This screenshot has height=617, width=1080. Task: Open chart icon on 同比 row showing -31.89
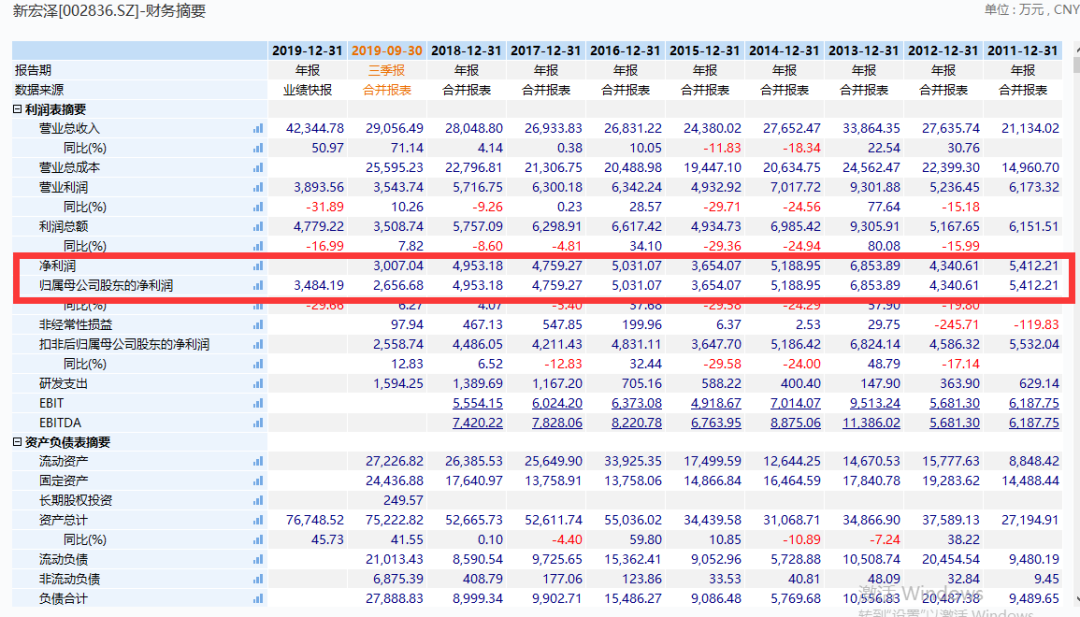[258, 207]
